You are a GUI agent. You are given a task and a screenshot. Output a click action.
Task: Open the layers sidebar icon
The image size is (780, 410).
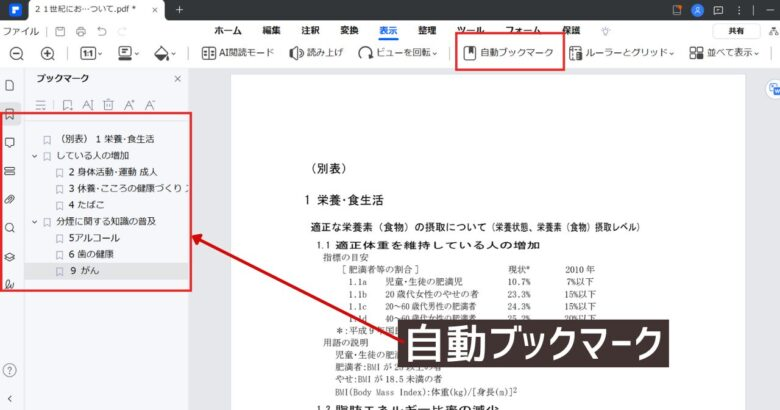pyautogui.click(x=9, y=257)
